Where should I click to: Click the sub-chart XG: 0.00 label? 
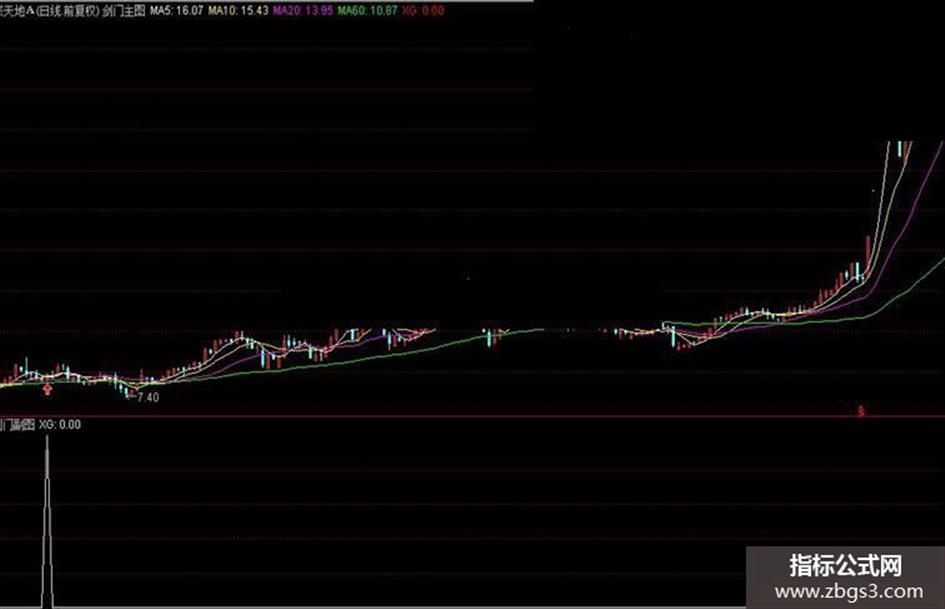pos(60,424)
